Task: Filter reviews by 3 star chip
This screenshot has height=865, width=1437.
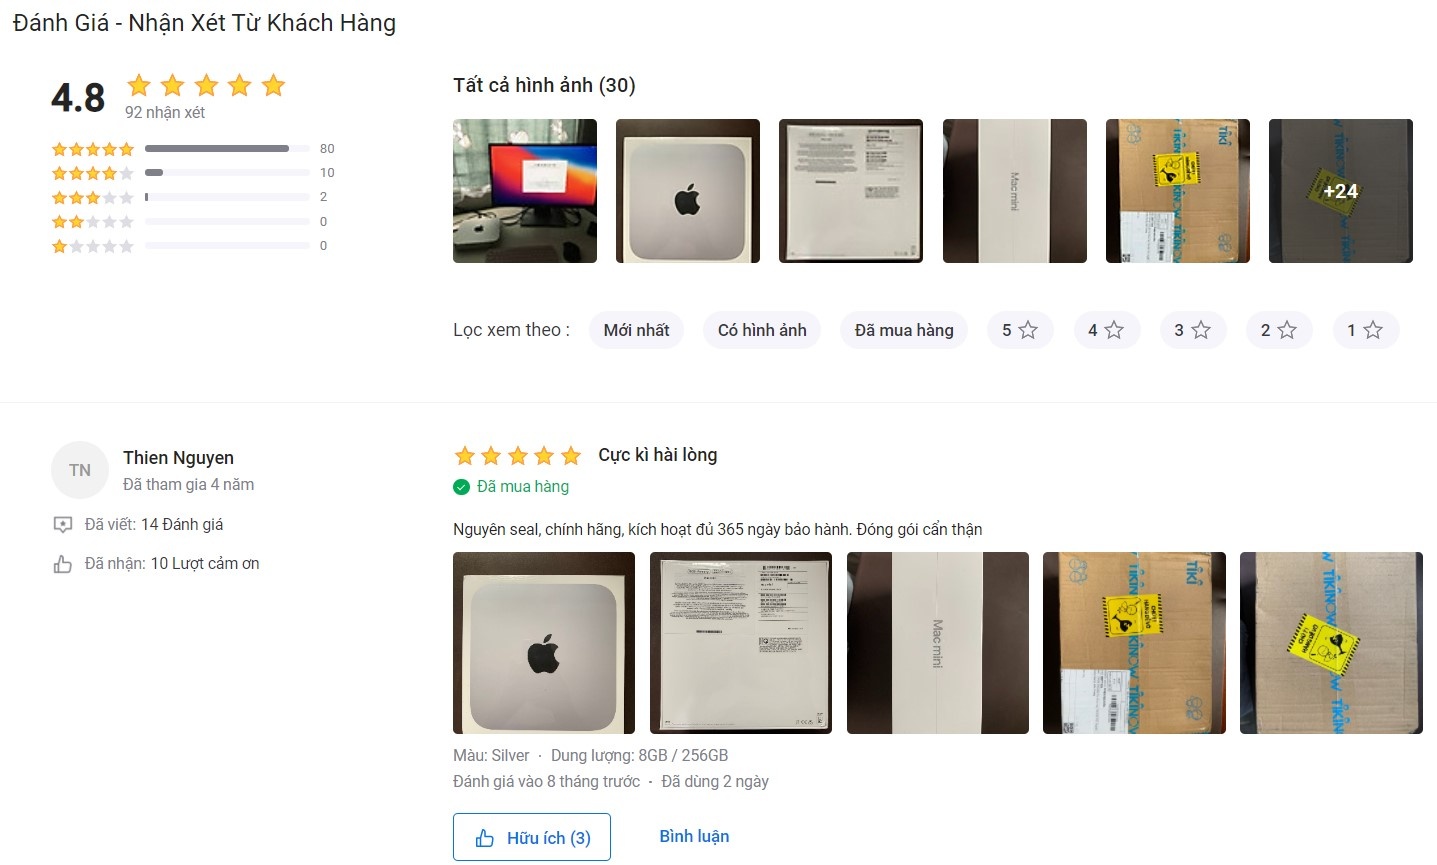Action: 1193,330
